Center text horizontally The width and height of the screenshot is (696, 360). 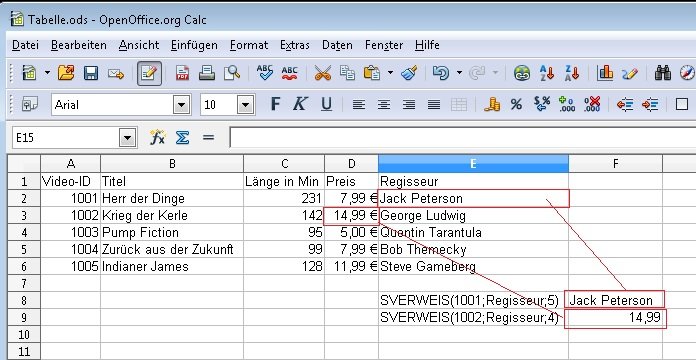384,105
